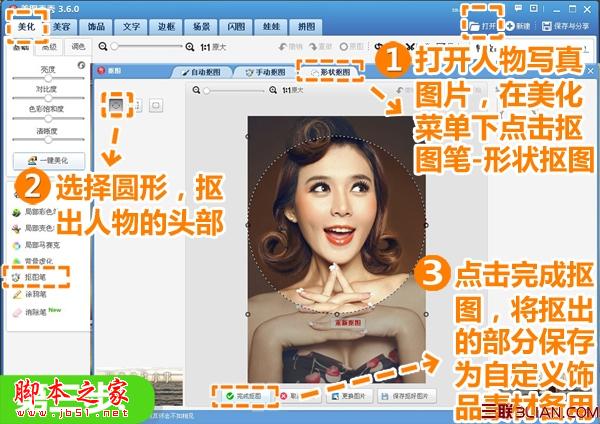
Task: Select the 美化 main tab
Action: pos(26,27)
